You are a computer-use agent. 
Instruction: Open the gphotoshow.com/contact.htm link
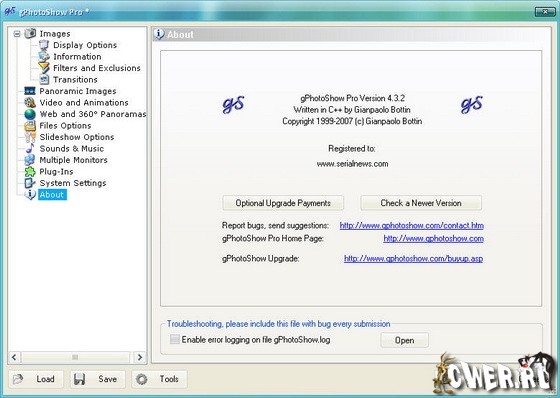(411, 225)
